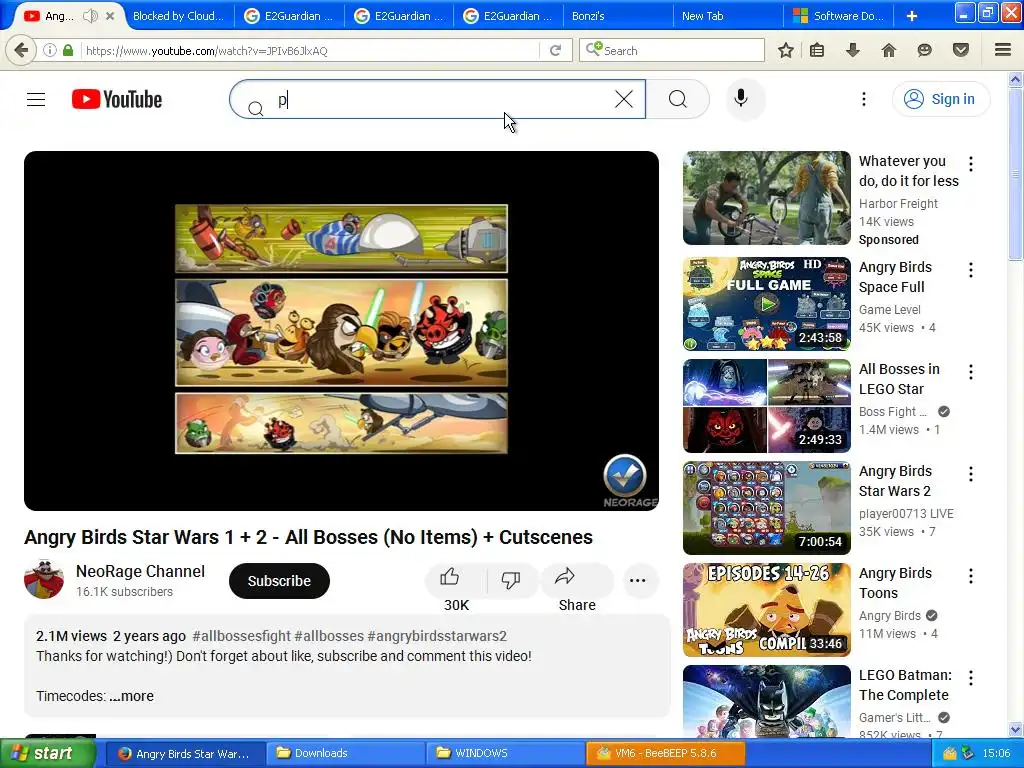Open menu for All Bosses in LEGO Star

[971, 372]
